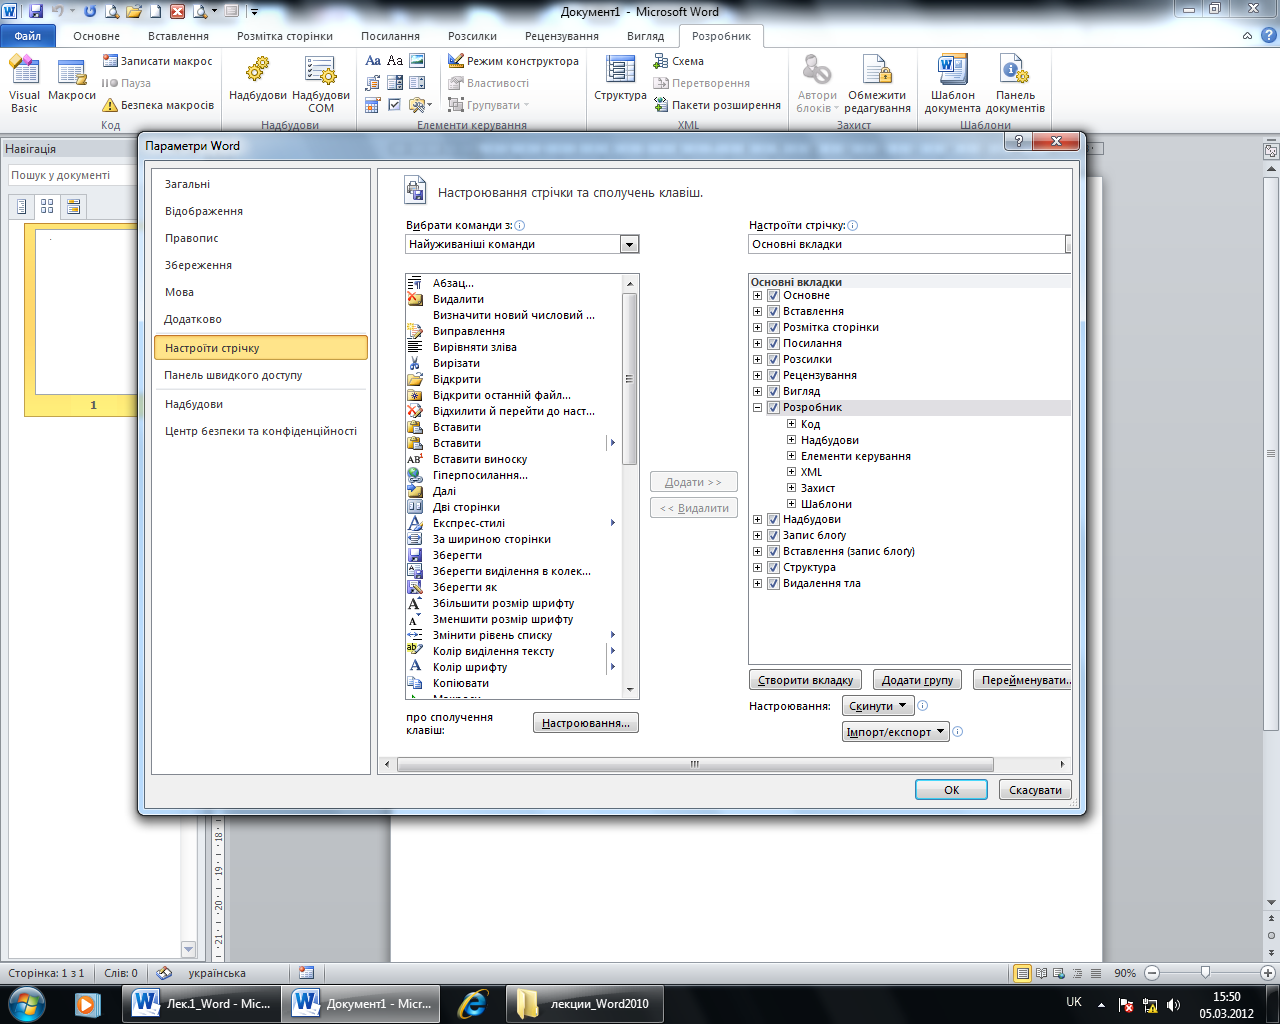This screenshot has width=1280, height=1024.
Task: Open the Скинути dropdown button
Action: (878, 706)
